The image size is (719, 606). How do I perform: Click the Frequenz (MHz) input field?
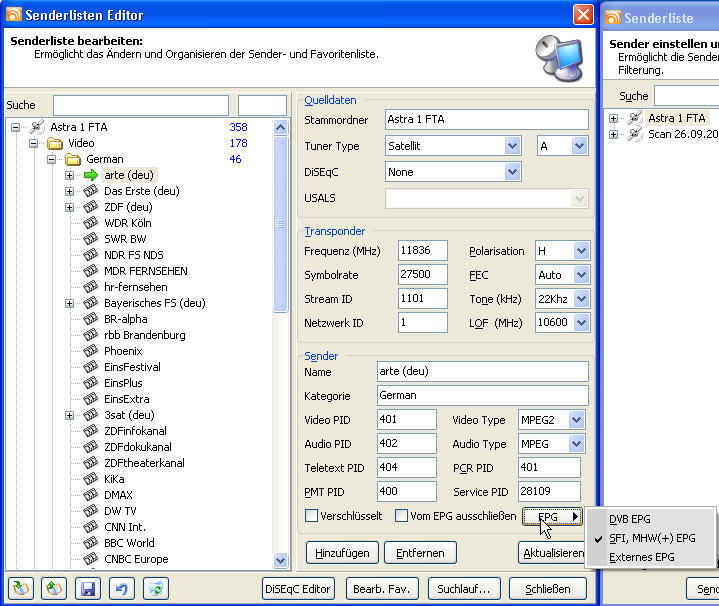[422, 251]
